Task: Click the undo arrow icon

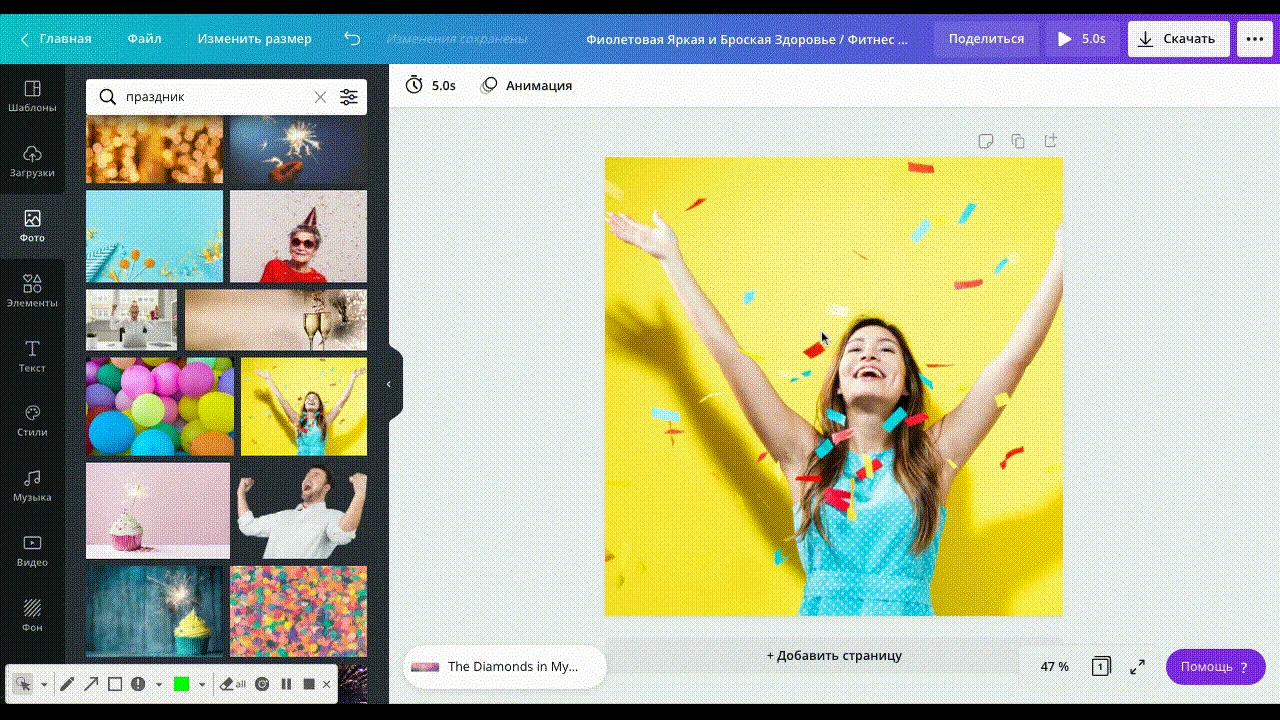Action: click(352, 39)
